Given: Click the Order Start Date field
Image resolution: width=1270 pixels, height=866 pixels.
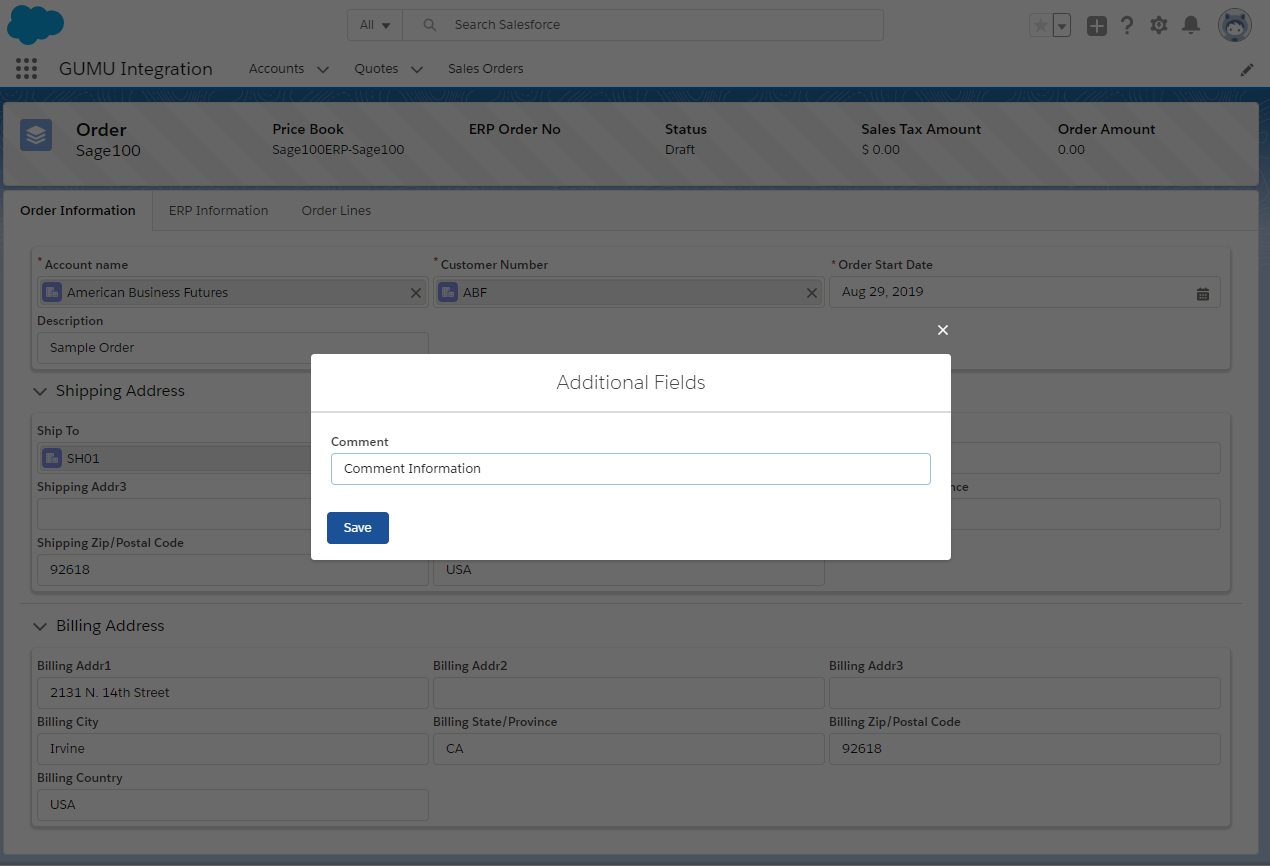Looking at the screenshot, I should tap(1024, 292).
